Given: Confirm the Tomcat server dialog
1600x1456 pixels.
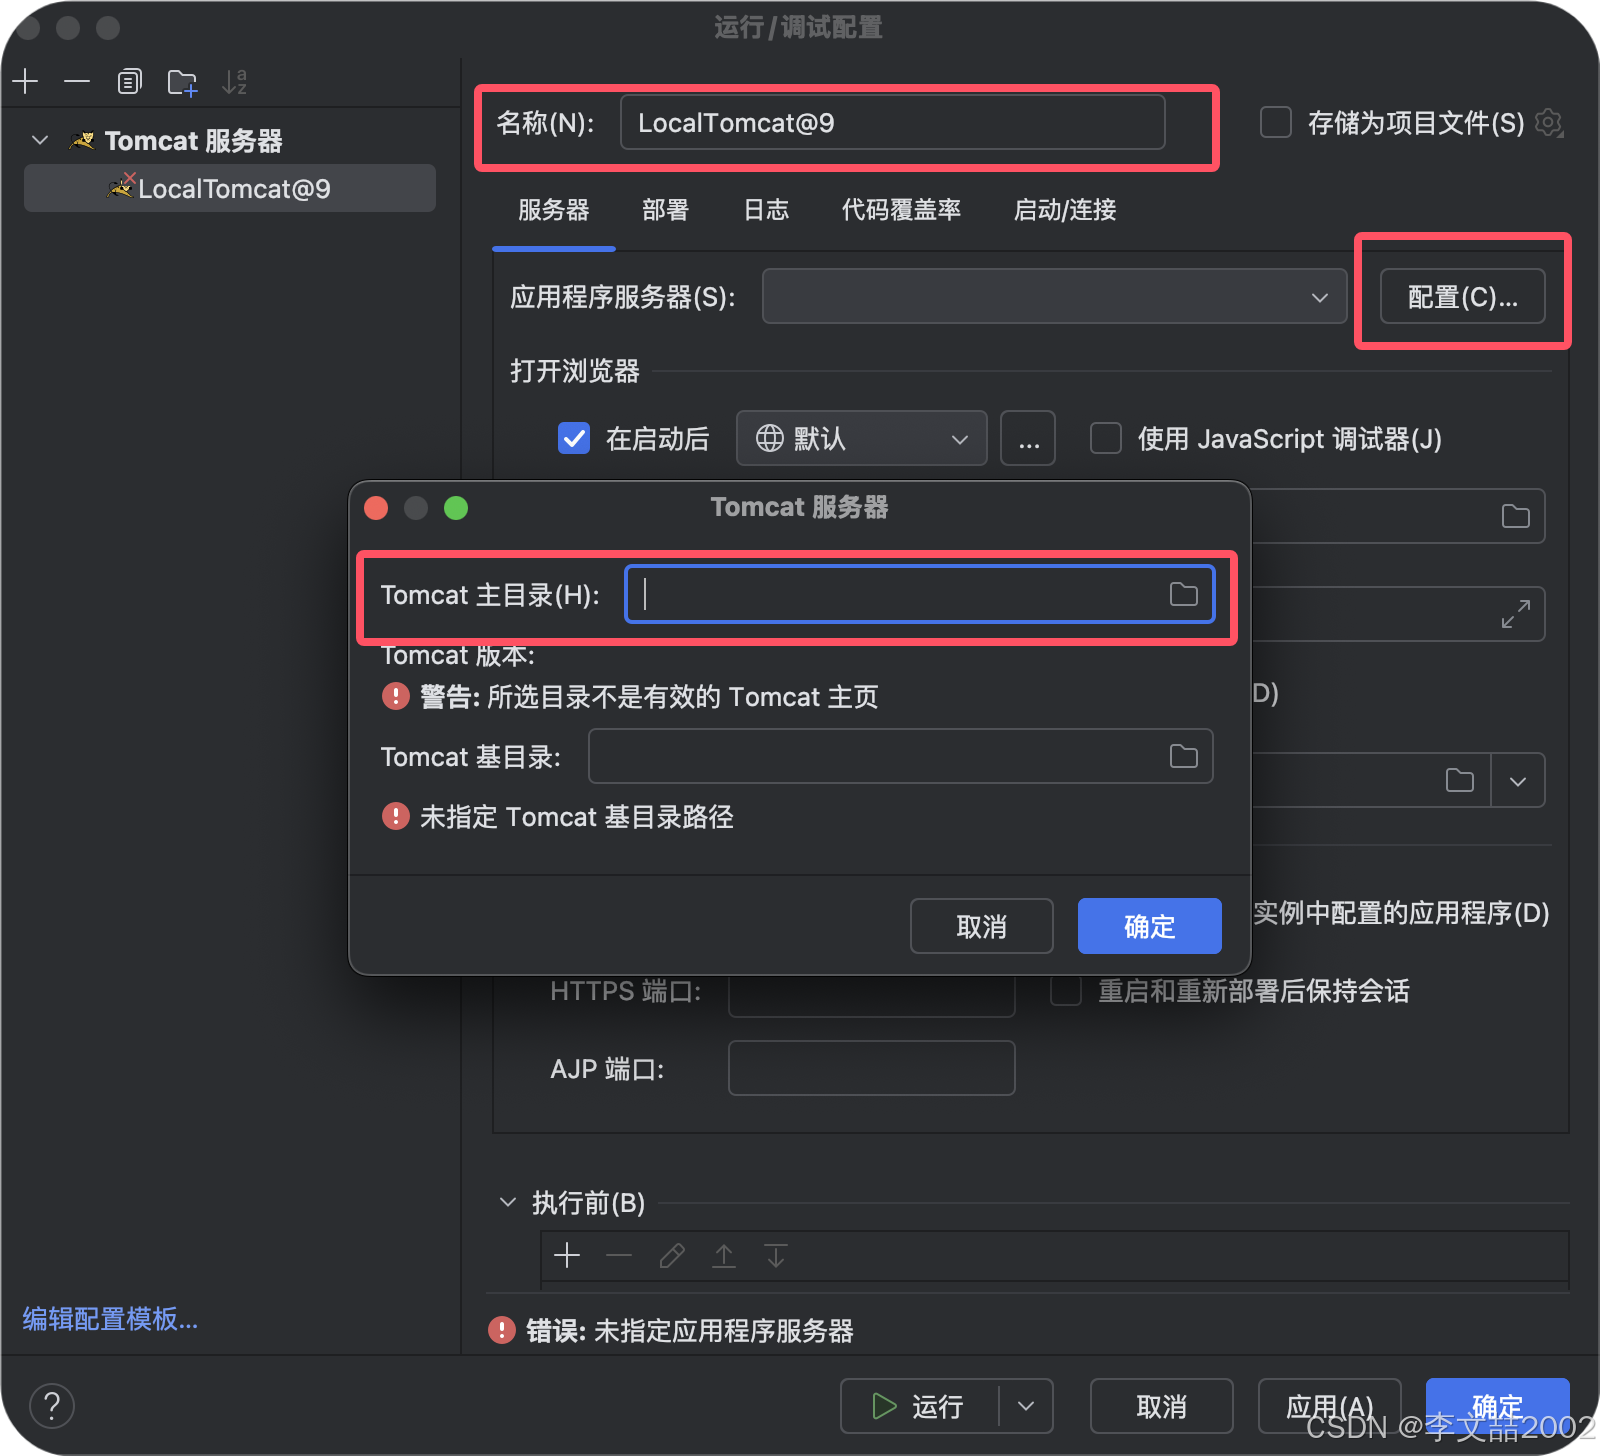Looking at the screenshot, I should click(x=1150, y=926).
